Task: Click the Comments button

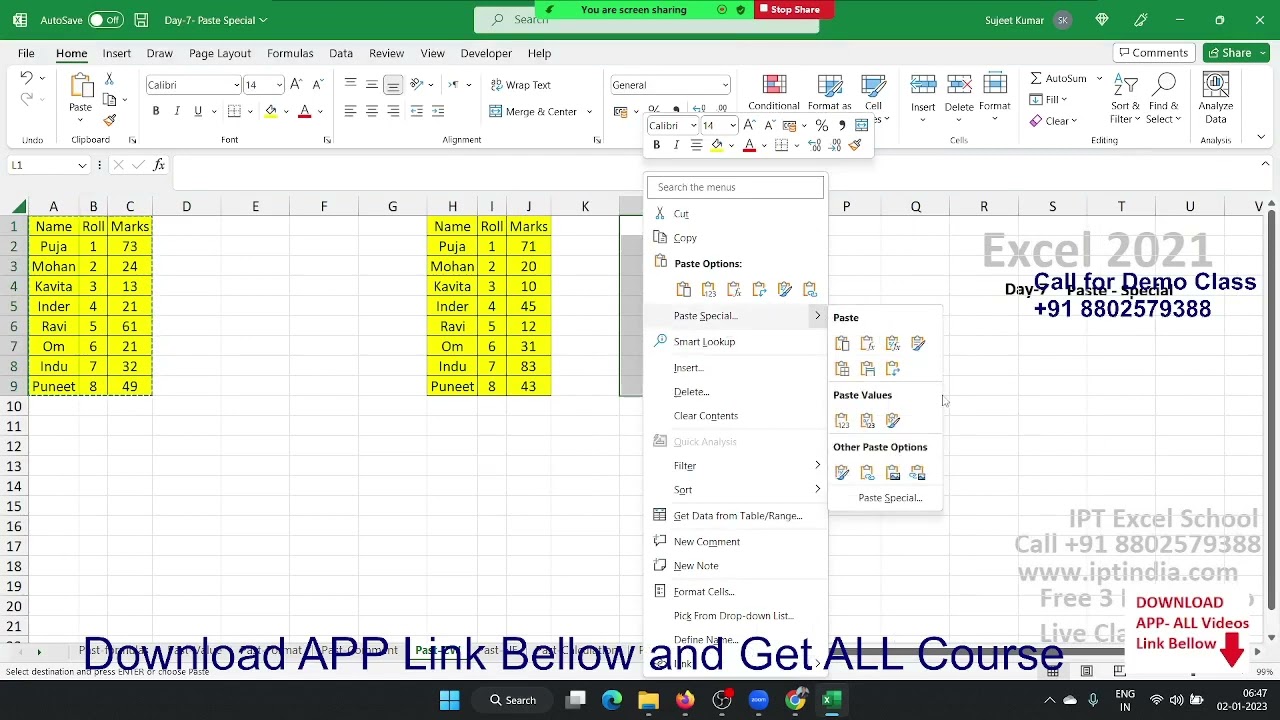Action: point(1153,53)
